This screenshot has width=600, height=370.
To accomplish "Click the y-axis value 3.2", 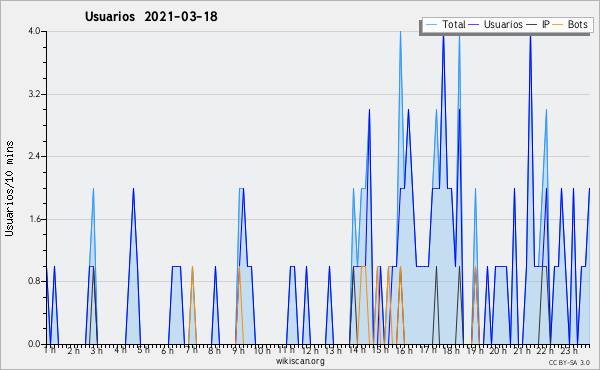I will tap(34, 94).
